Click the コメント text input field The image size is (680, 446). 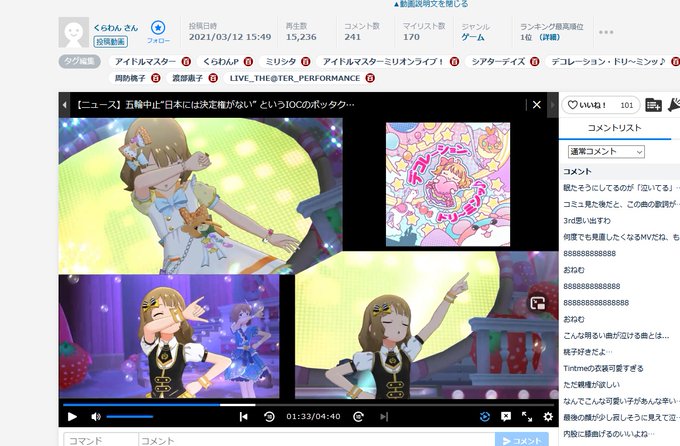point(317,439)
